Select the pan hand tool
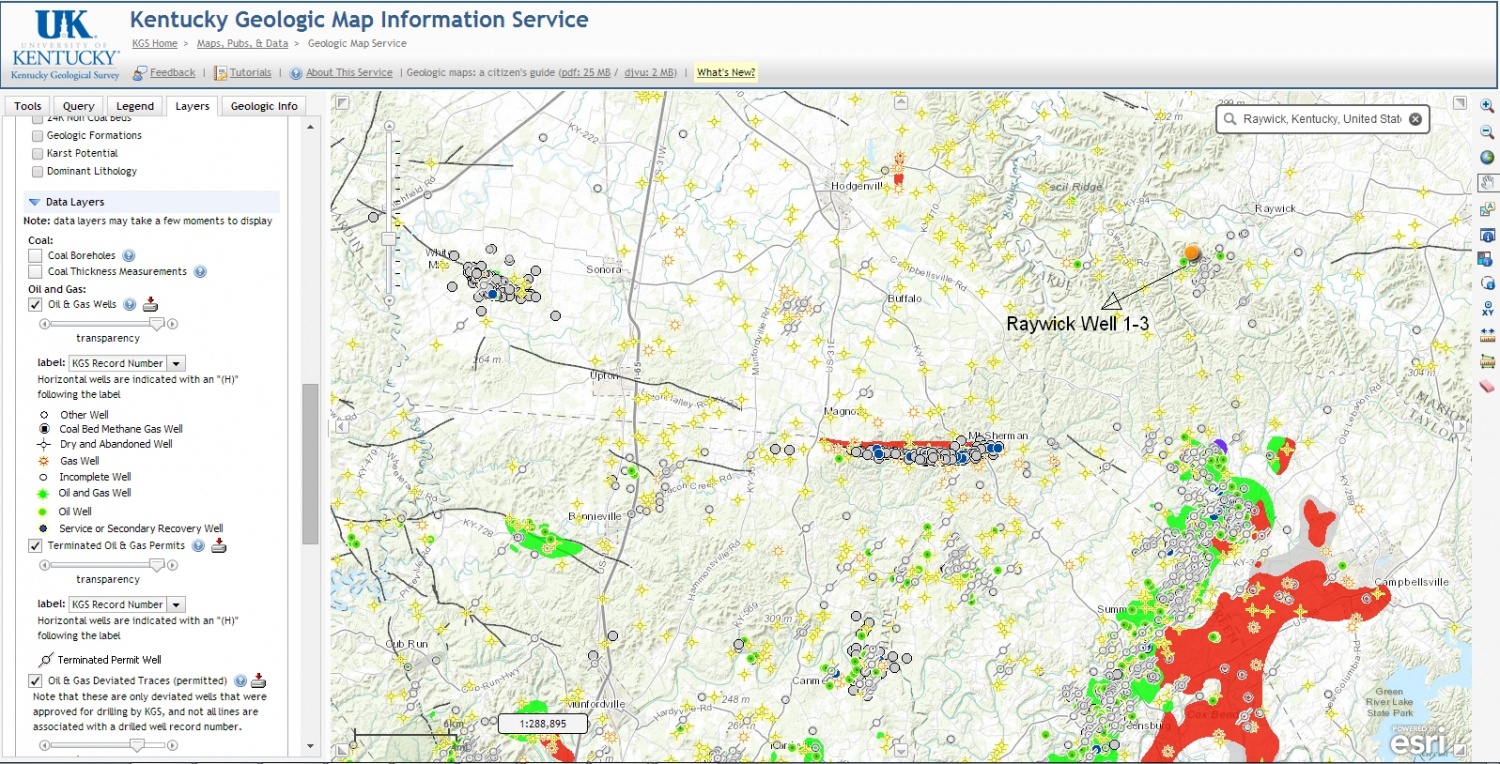Viewport: 1500px width, 764px height. pyautogui.click(x=1487, y=183)
